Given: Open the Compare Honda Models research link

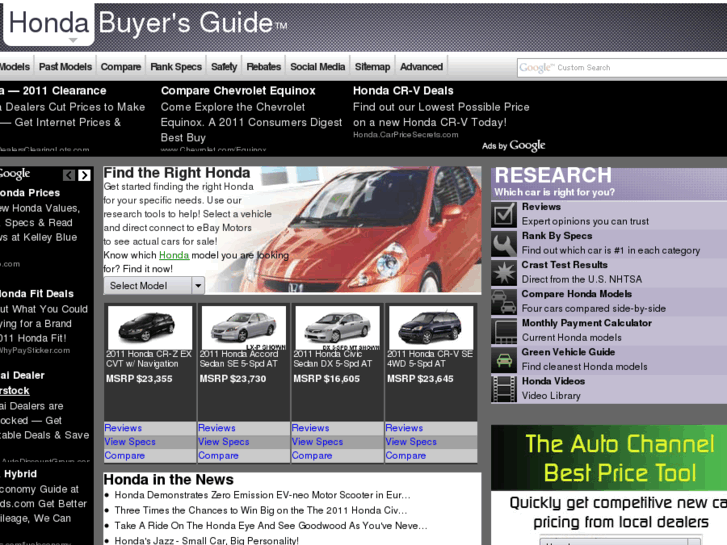Looking at the screenshot, I should 576,294.
